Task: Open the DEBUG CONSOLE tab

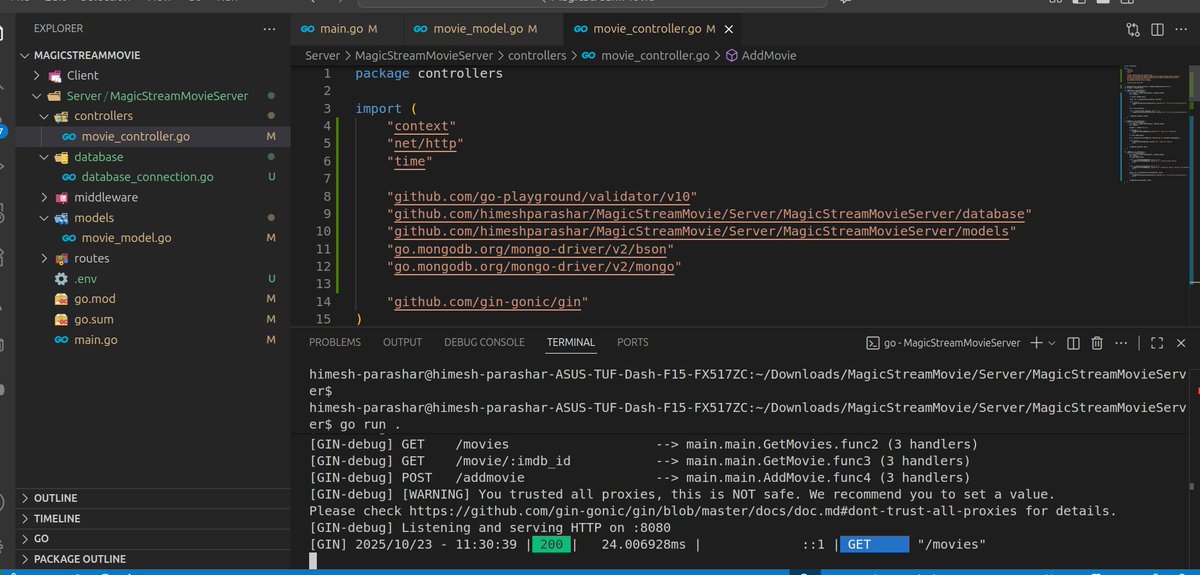Action: 484,342
